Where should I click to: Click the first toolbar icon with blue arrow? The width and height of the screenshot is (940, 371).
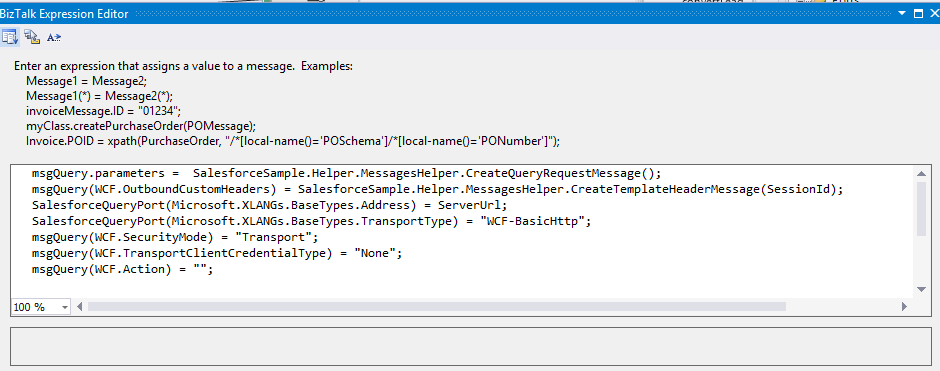(10, 37)
